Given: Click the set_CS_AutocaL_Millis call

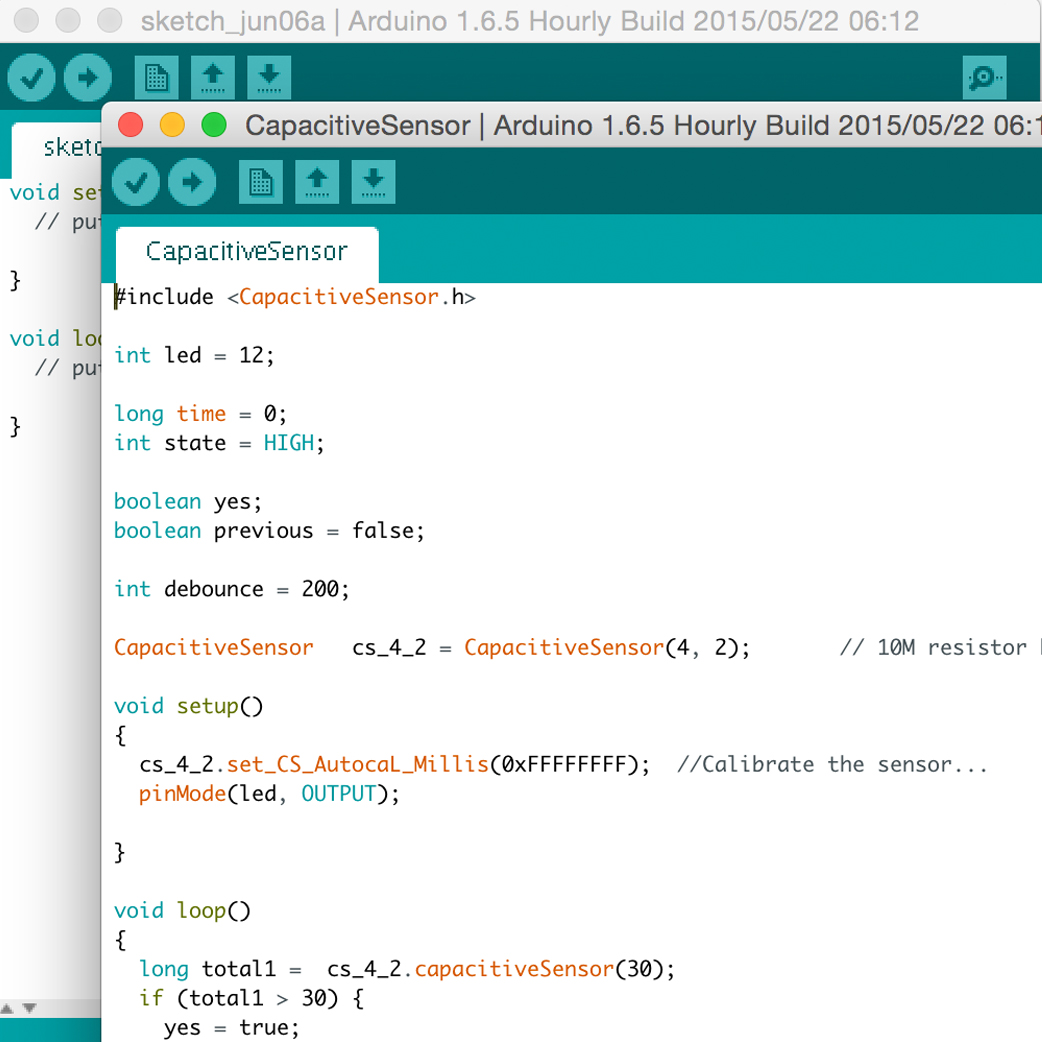Looking at the screenshot, I should tap(358, 764).
